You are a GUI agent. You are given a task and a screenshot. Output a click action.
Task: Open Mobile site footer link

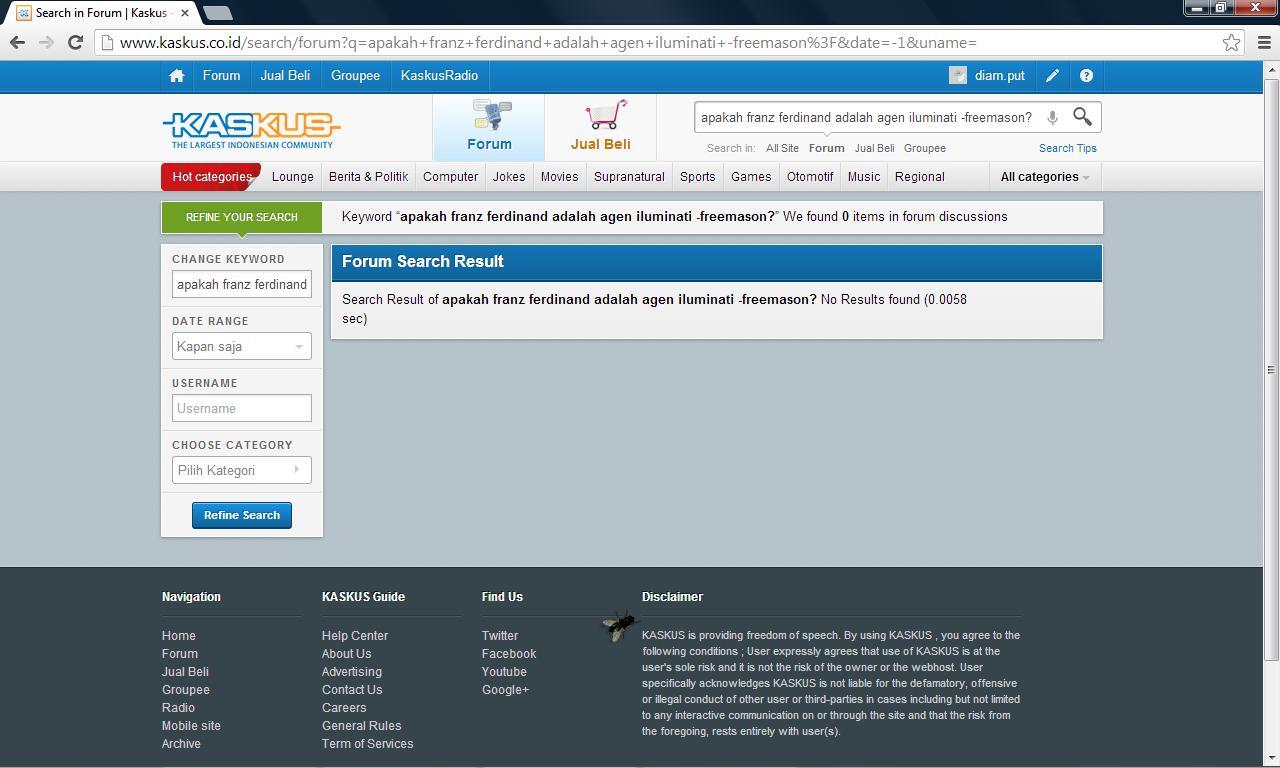tap(191, 726)
